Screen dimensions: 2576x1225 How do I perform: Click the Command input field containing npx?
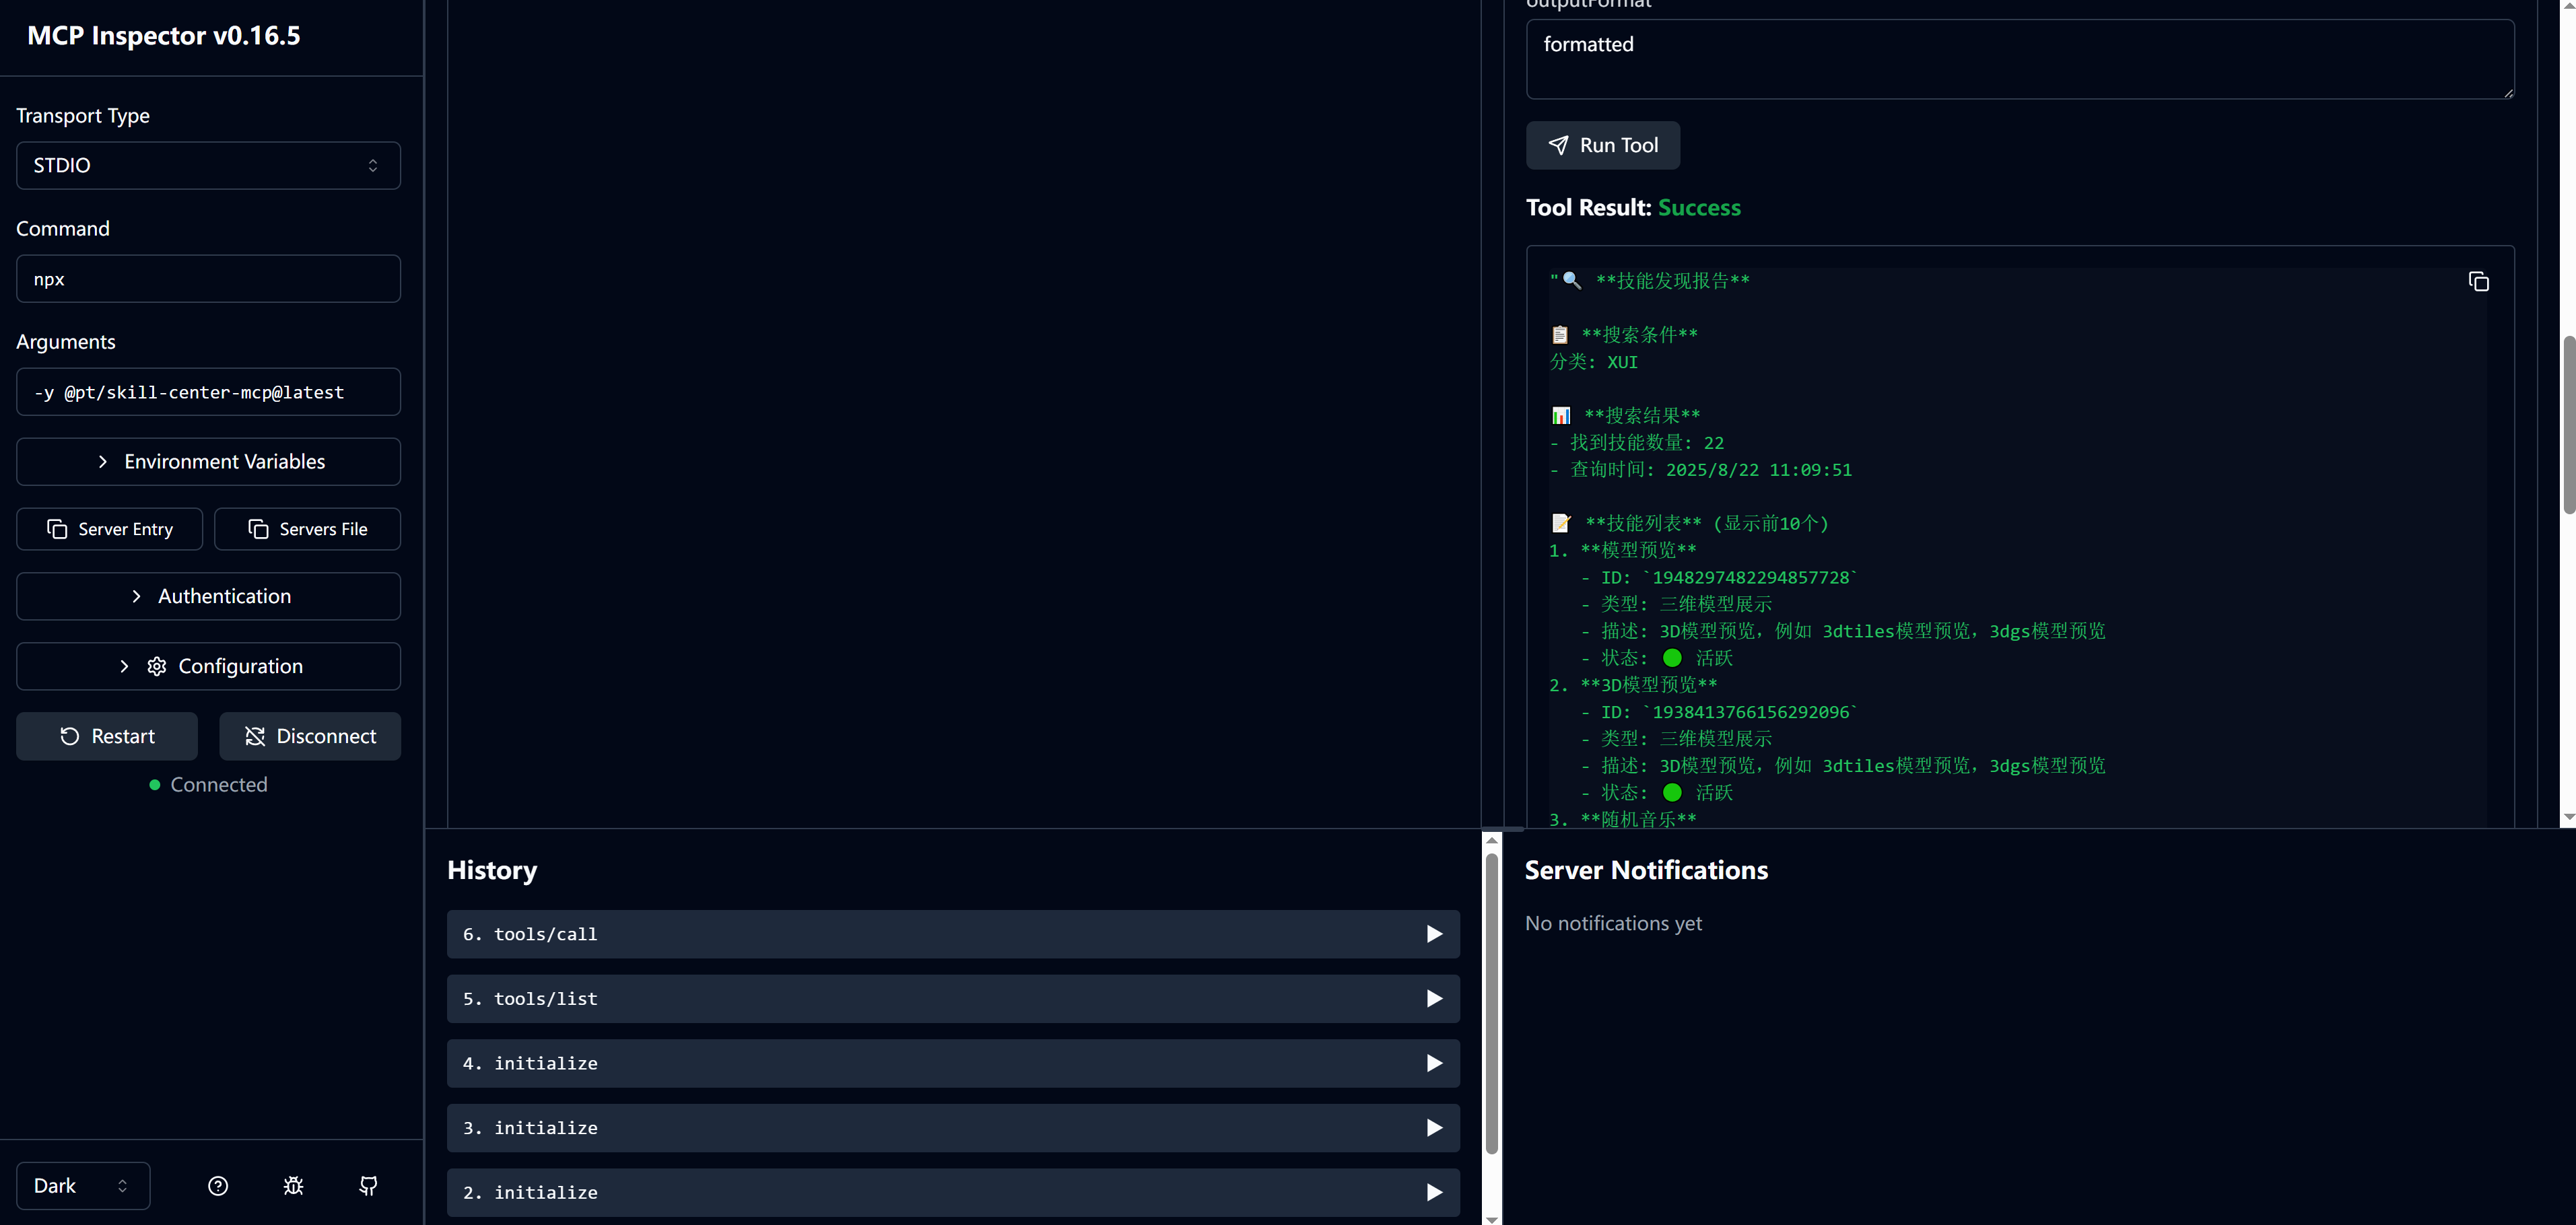(208, 279)
